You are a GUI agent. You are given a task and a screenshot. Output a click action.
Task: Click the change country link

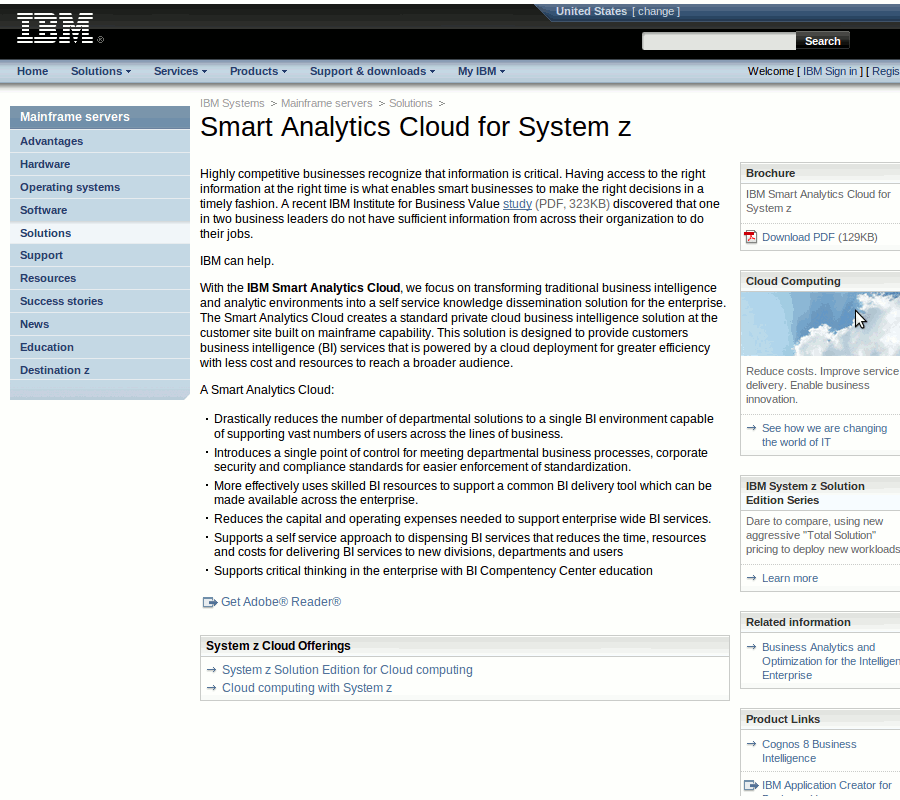click(656, 11)
